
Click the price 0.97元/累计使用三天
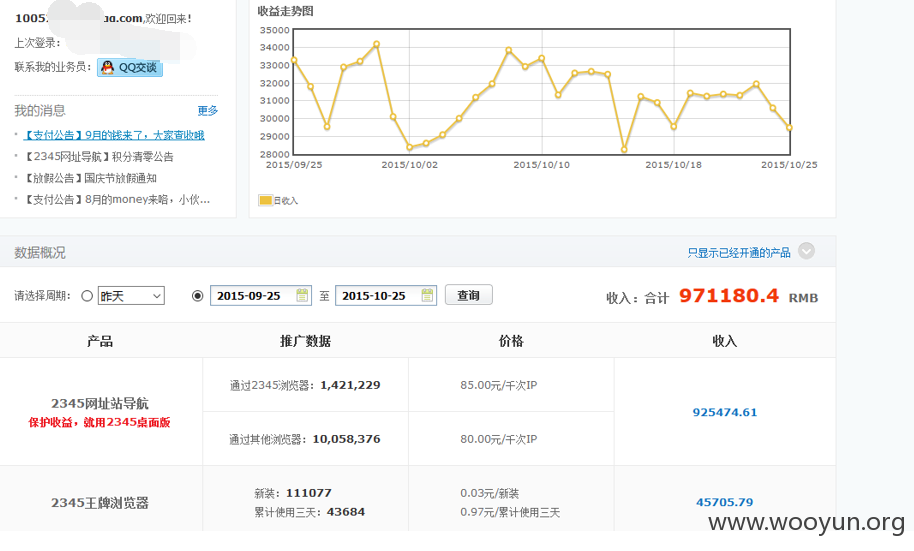pyautogui.click(x=510, y=512)
